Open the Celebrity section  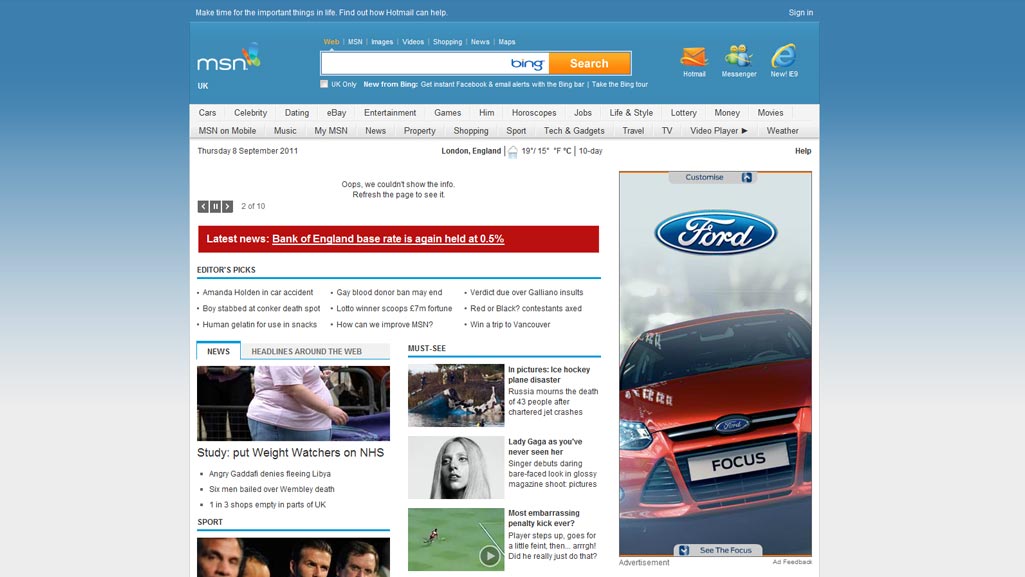coord(250,113)
